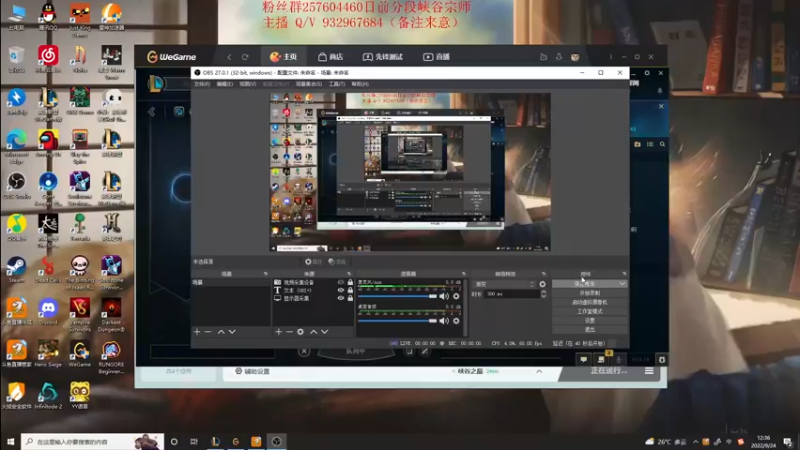Screen dimensions: 800x450
Task: Toggle visibility of 文本 (GDI+) source
Action: [341, 290]
